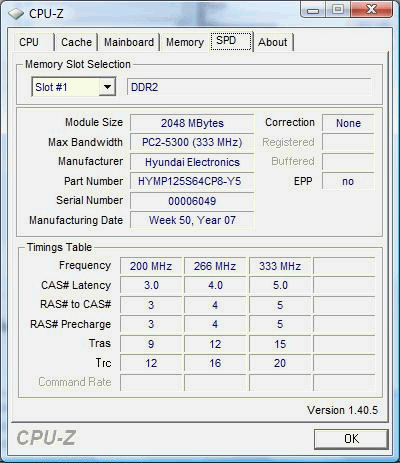Click the EPP value no
Viewport: 400px width, 463px height.
pos(348,181)
